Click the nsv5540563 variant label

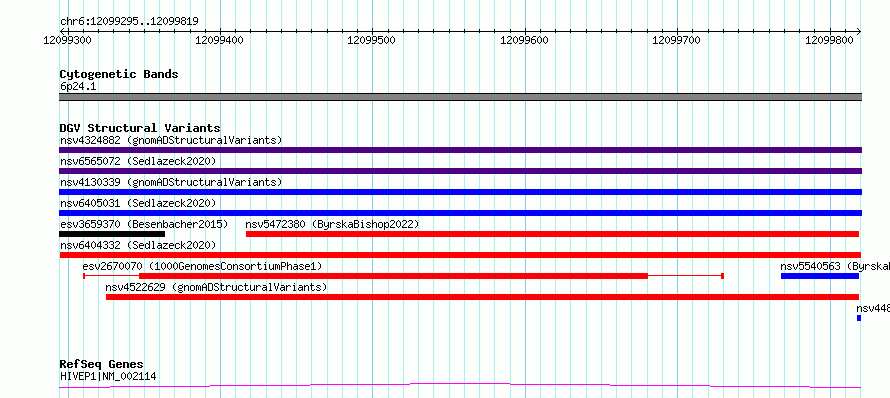[x=834, y=266]
